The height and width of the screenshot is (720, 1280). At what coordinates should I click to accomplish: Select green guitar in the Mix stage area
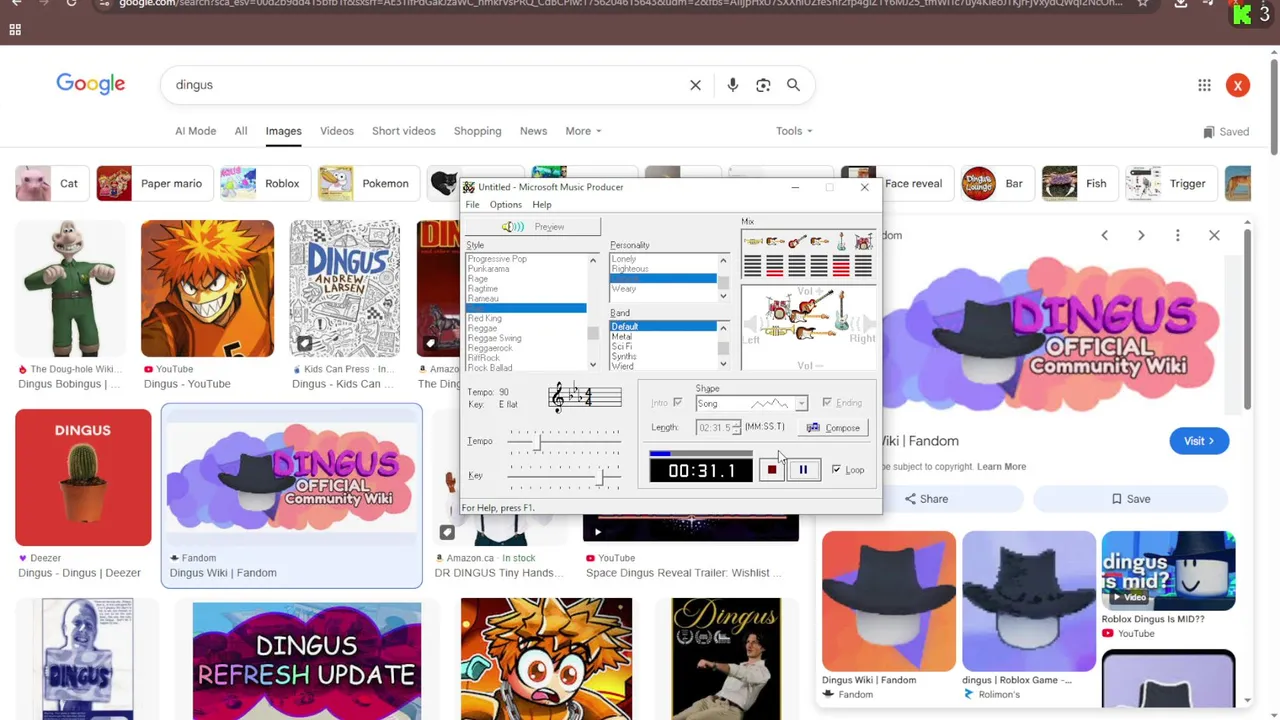841,310
